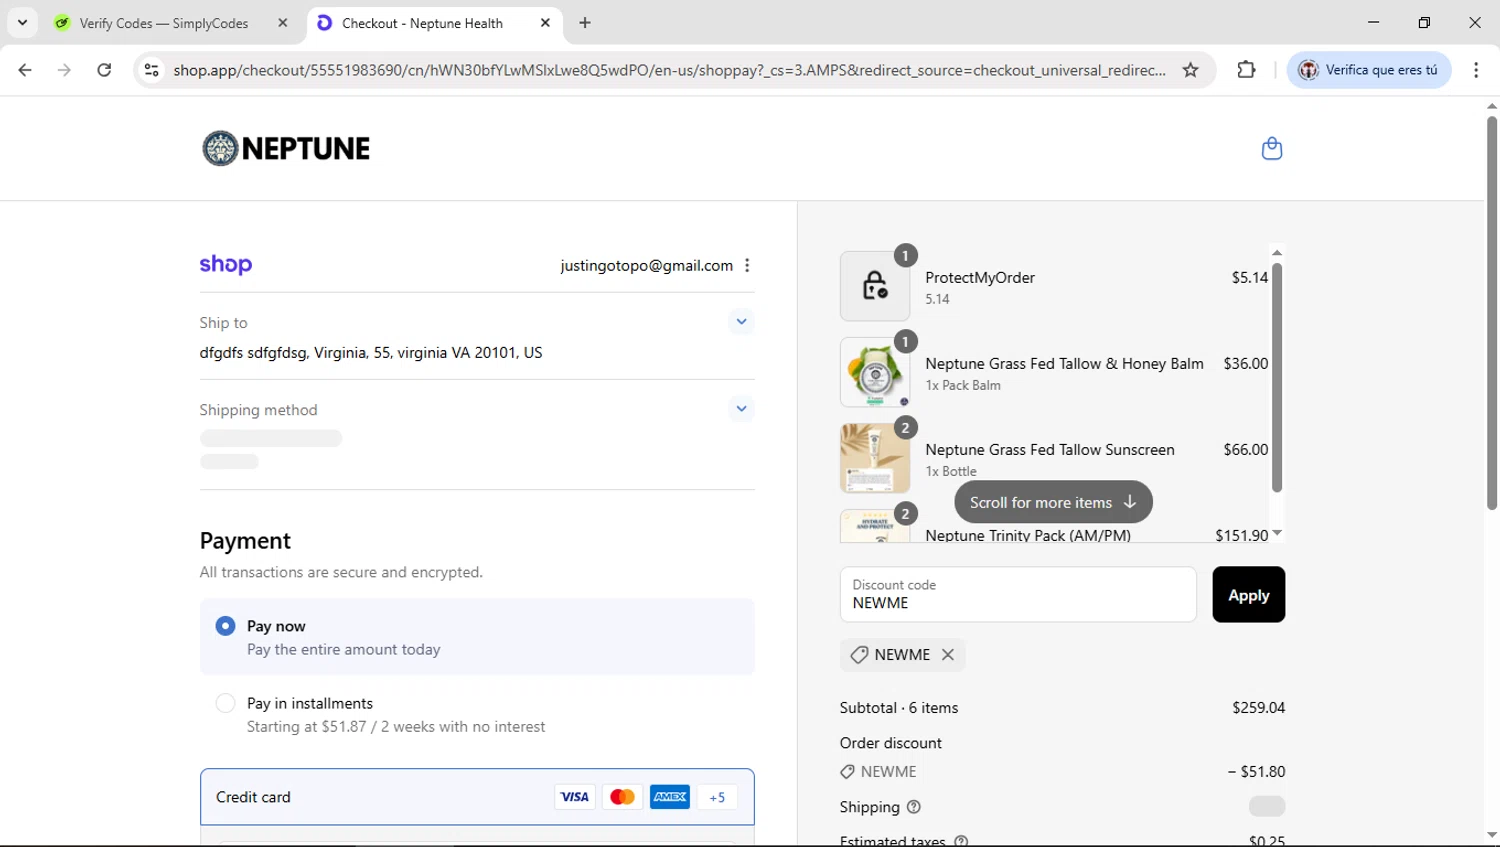Select the Pay now option
This screenshot has height=847, width=1500.
(477, 637)
